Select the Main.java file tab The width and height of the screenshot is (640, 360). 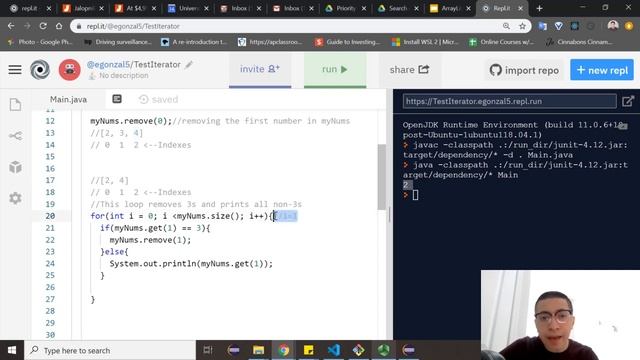point(69,99)
